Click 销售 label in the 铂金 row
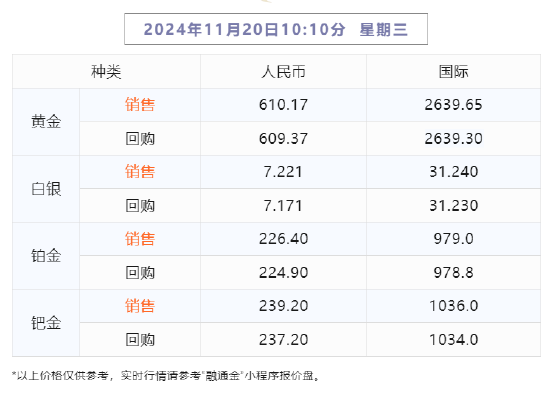The width and height of the screenshot is (550, 395). coord(140,239)
